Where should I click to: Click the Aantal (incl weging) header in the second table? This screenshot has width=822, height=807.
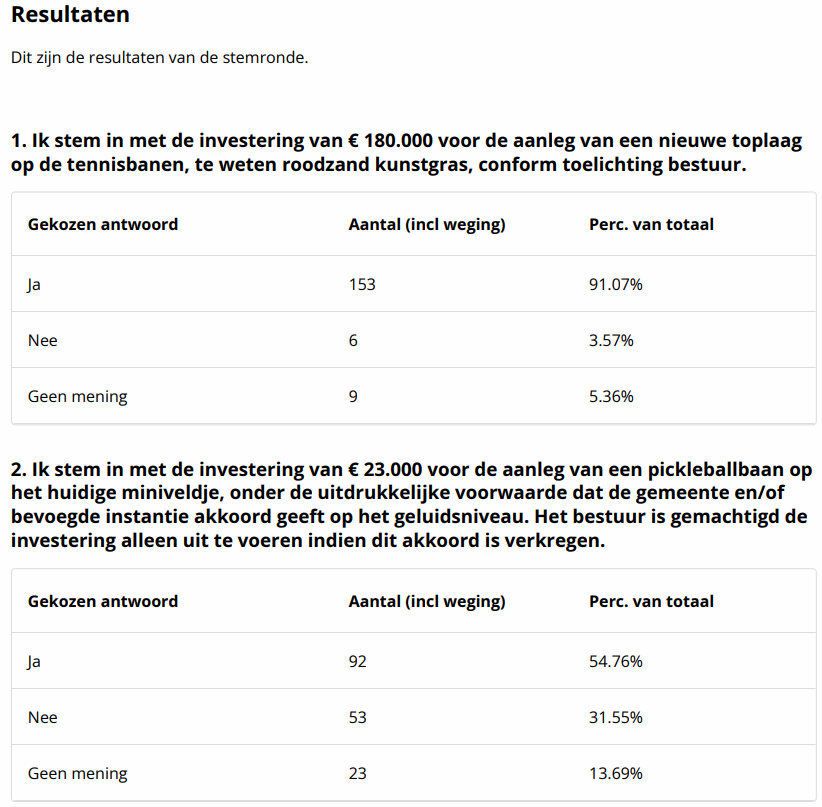click(427, 601)
